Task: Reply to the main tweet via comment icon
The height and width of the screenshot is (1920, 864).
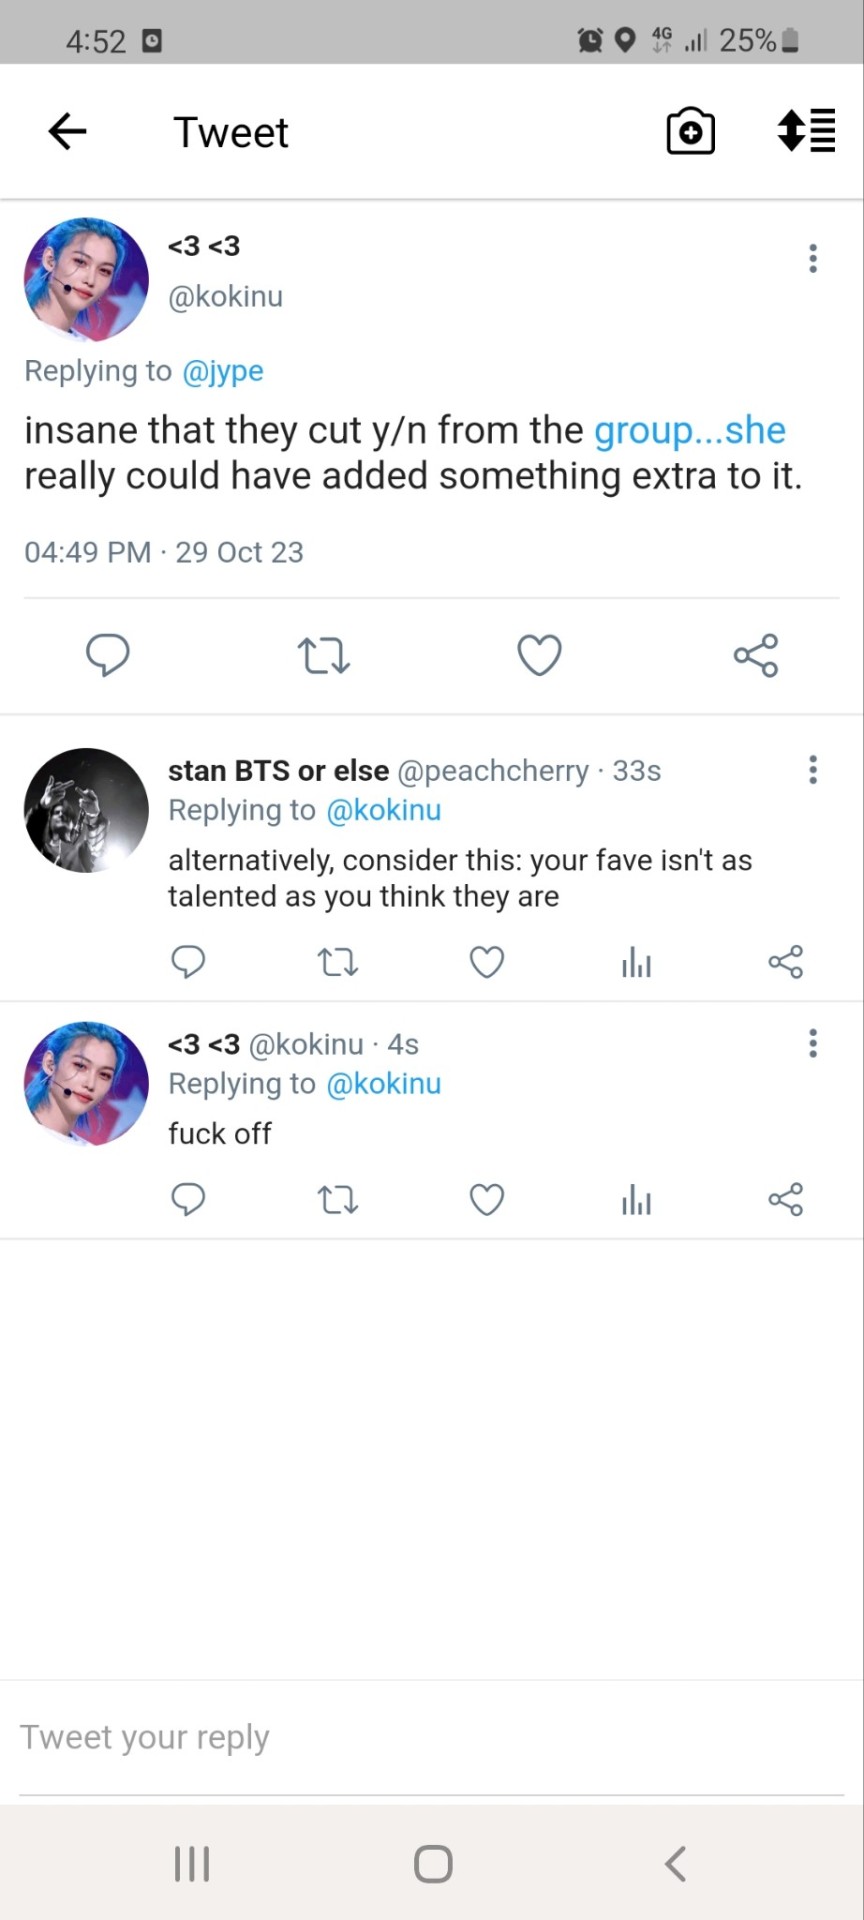Action: (108, 655)
